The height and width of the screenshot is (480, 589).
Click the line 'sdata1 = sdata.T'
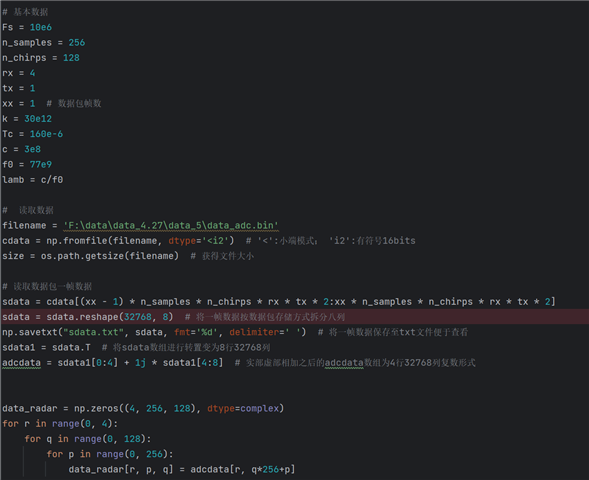[46, 347]
